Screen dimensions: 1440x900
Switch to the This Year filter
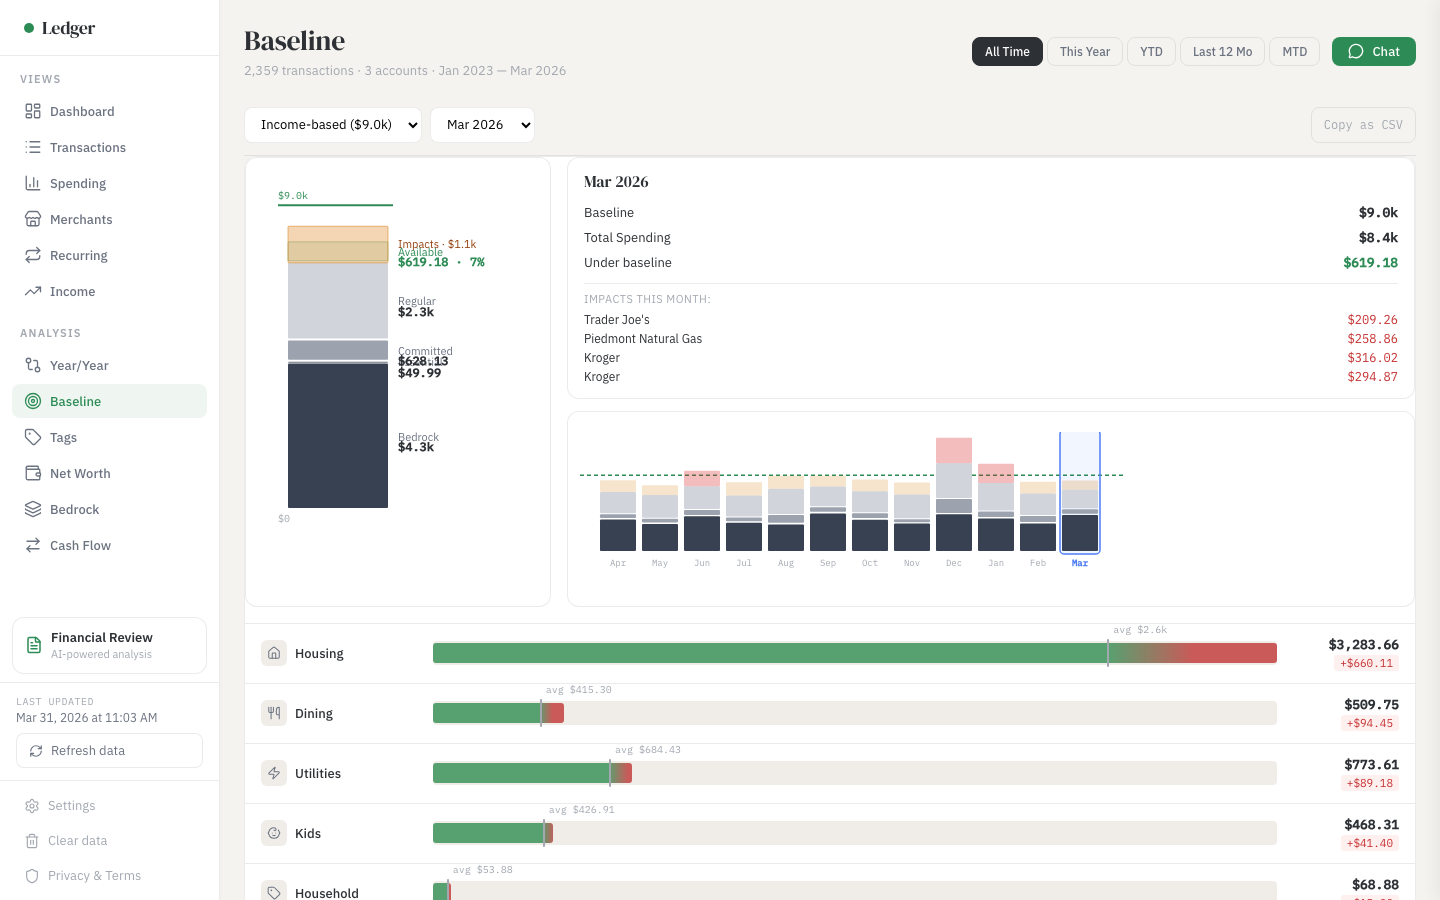pos(1084,51)
